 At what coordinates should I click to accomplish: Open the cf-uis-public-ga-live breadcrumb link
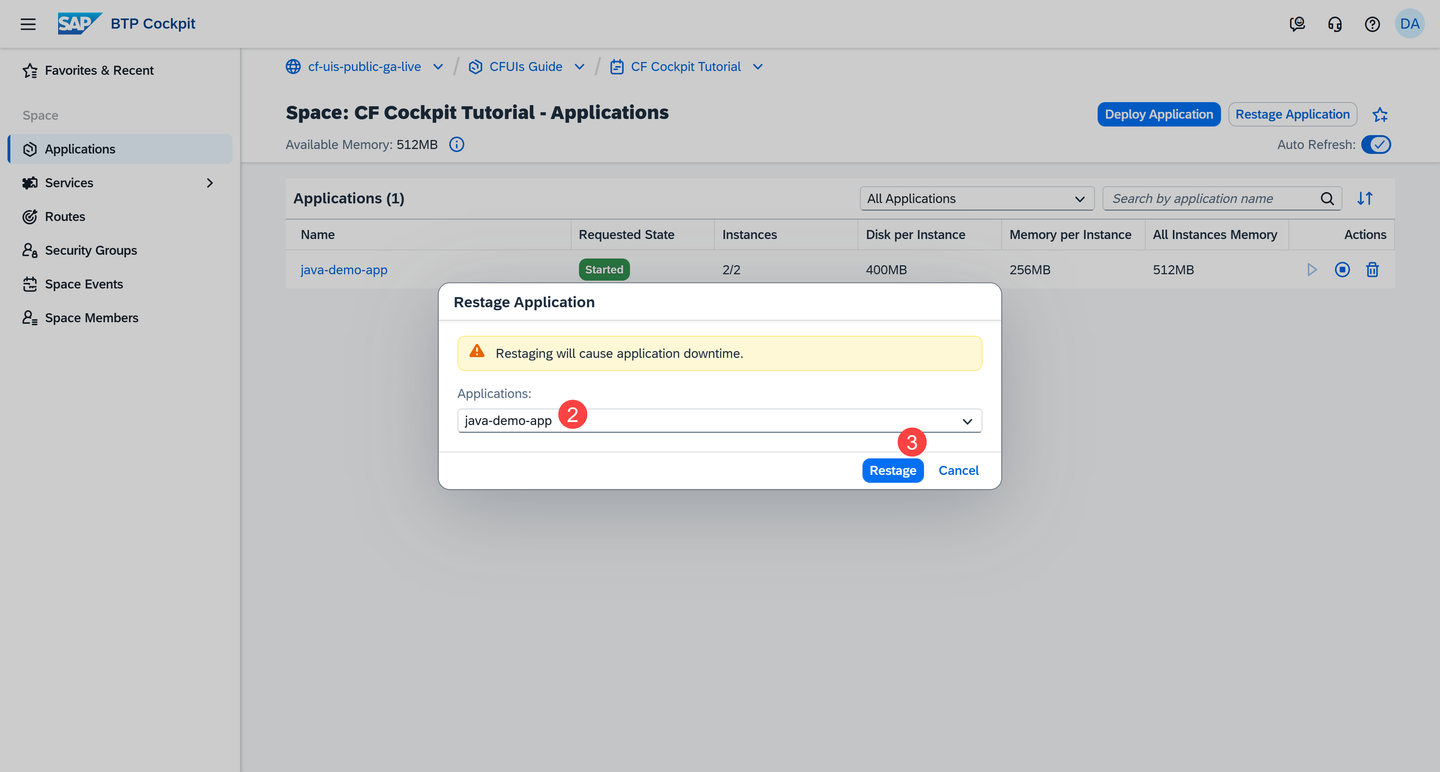click(x=364, y=67)
